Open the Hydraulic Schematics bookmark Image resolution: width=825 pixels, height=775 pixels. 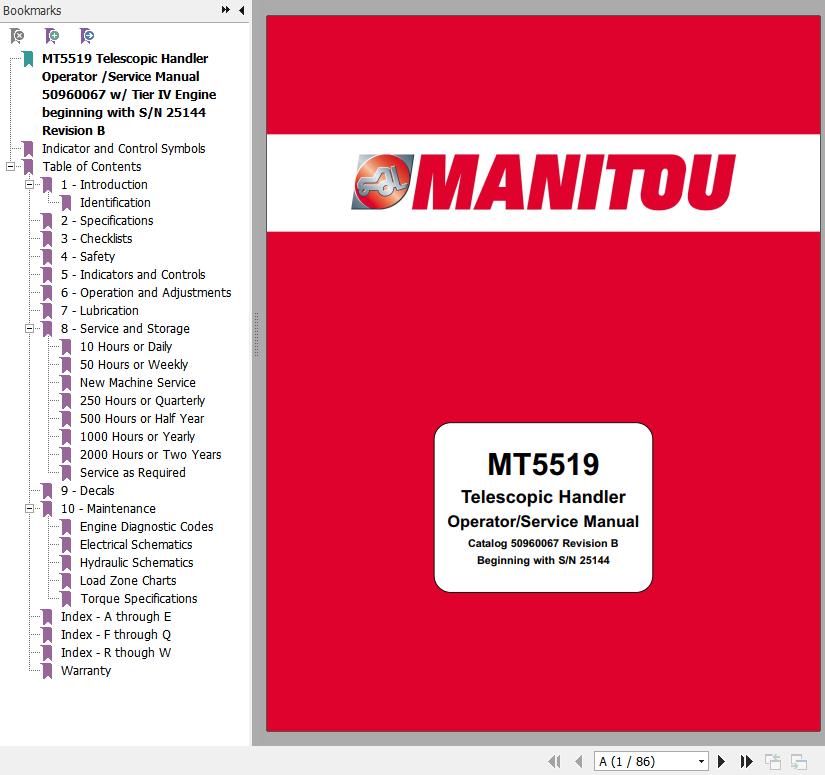click(136, 562)
